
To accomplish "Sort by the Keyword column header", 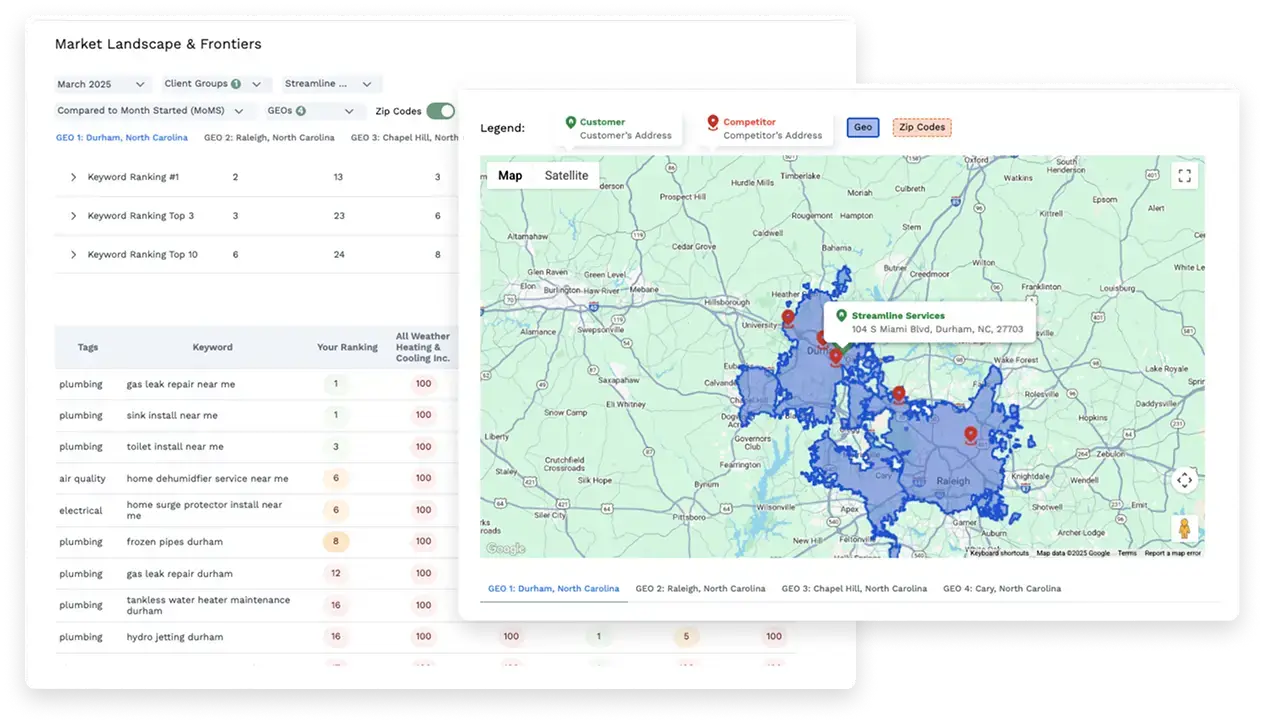I will pos(213,348).
